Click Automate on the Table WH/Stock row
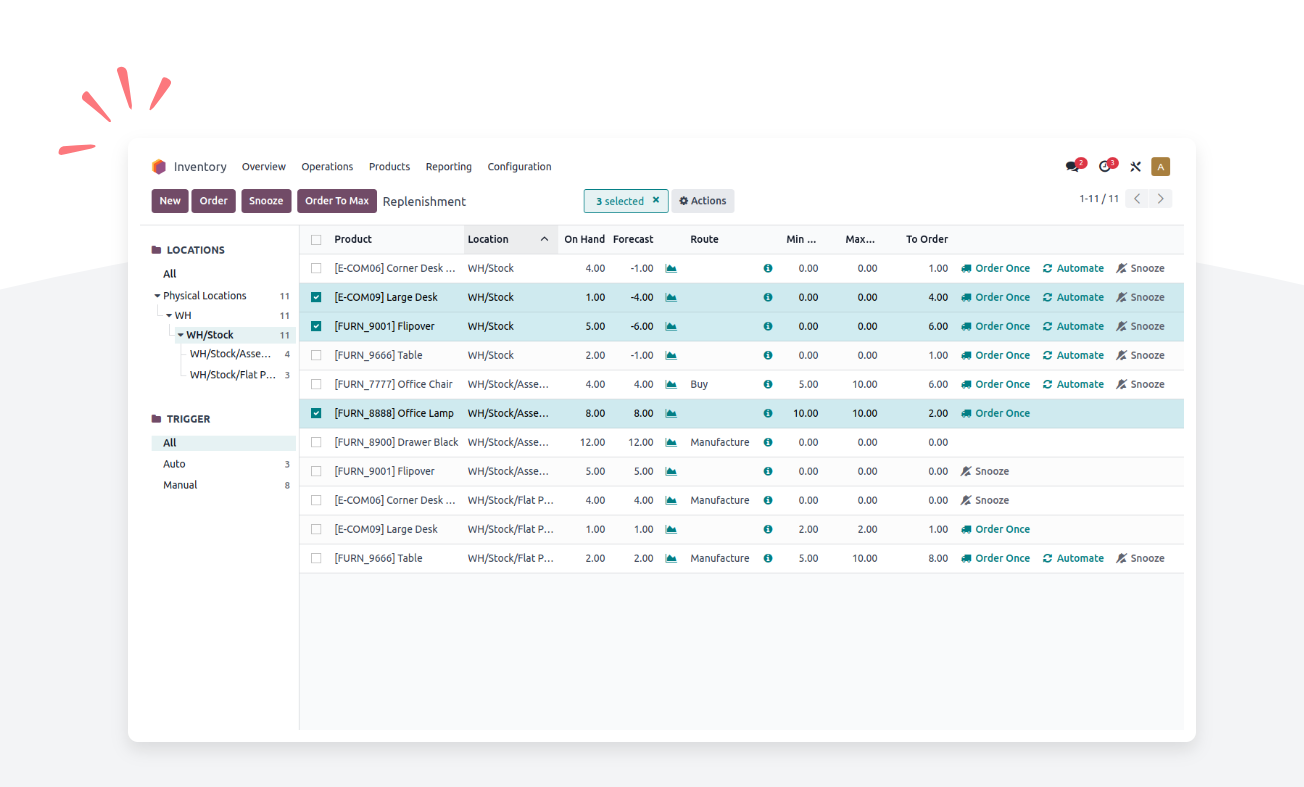This screenshot has width=1304, height=787. click(1073, 355)
